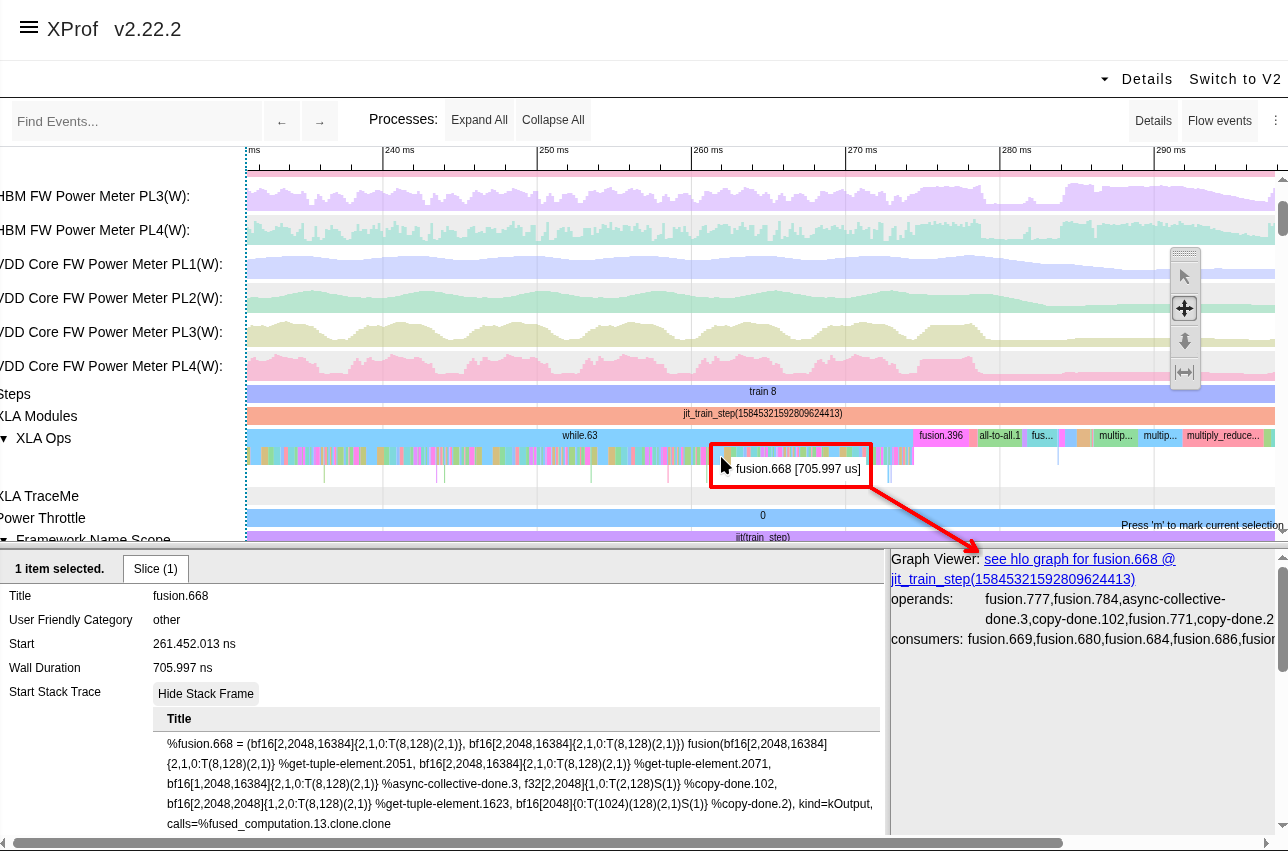Click the VDD Core FW Power Meter PL2 label
The image size is (1288, 851).
111,298
